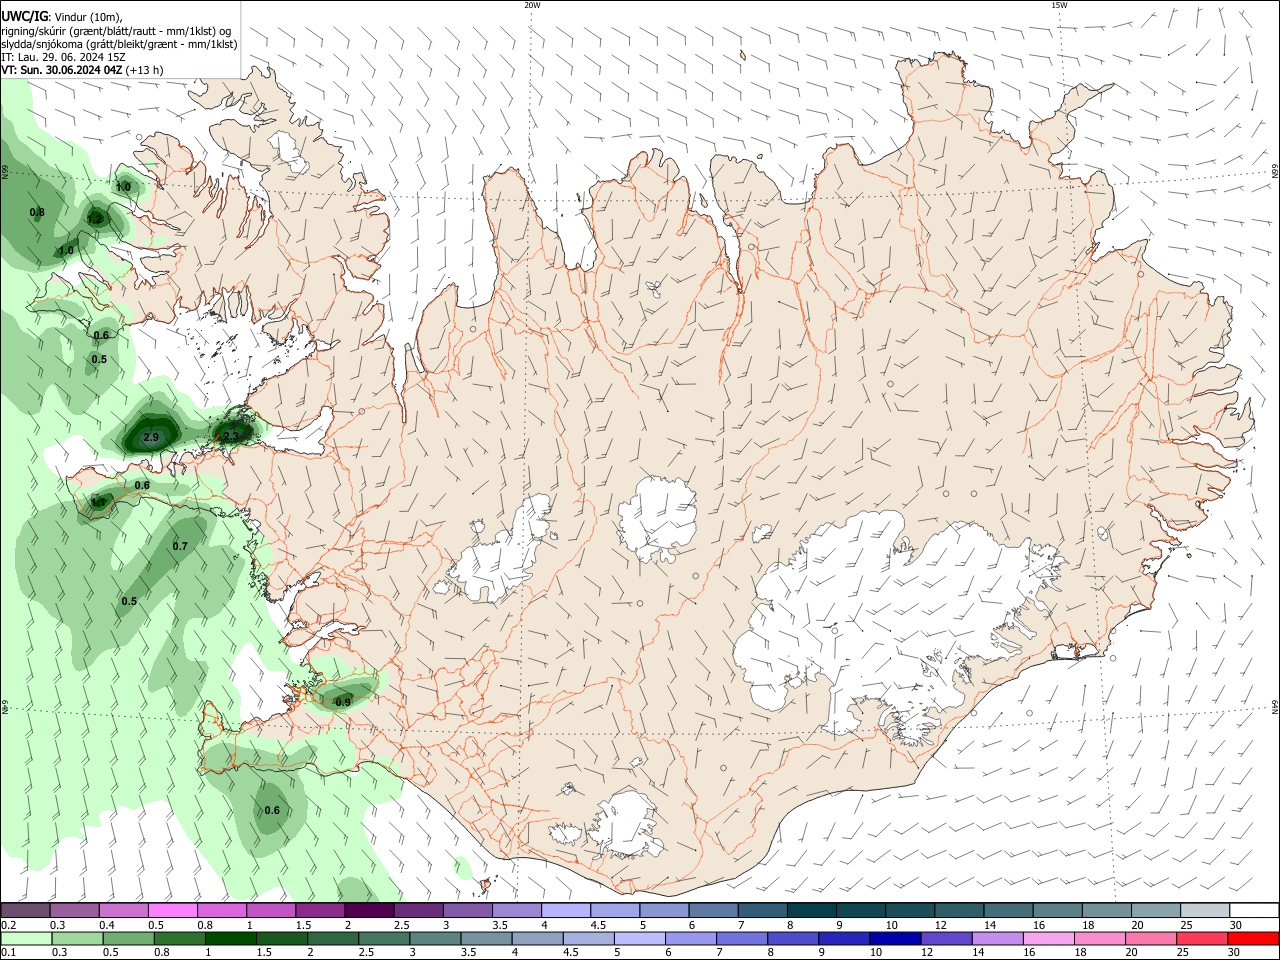
Task: Select the 2 swatch in the lower legend row
Action: (333, 939)
